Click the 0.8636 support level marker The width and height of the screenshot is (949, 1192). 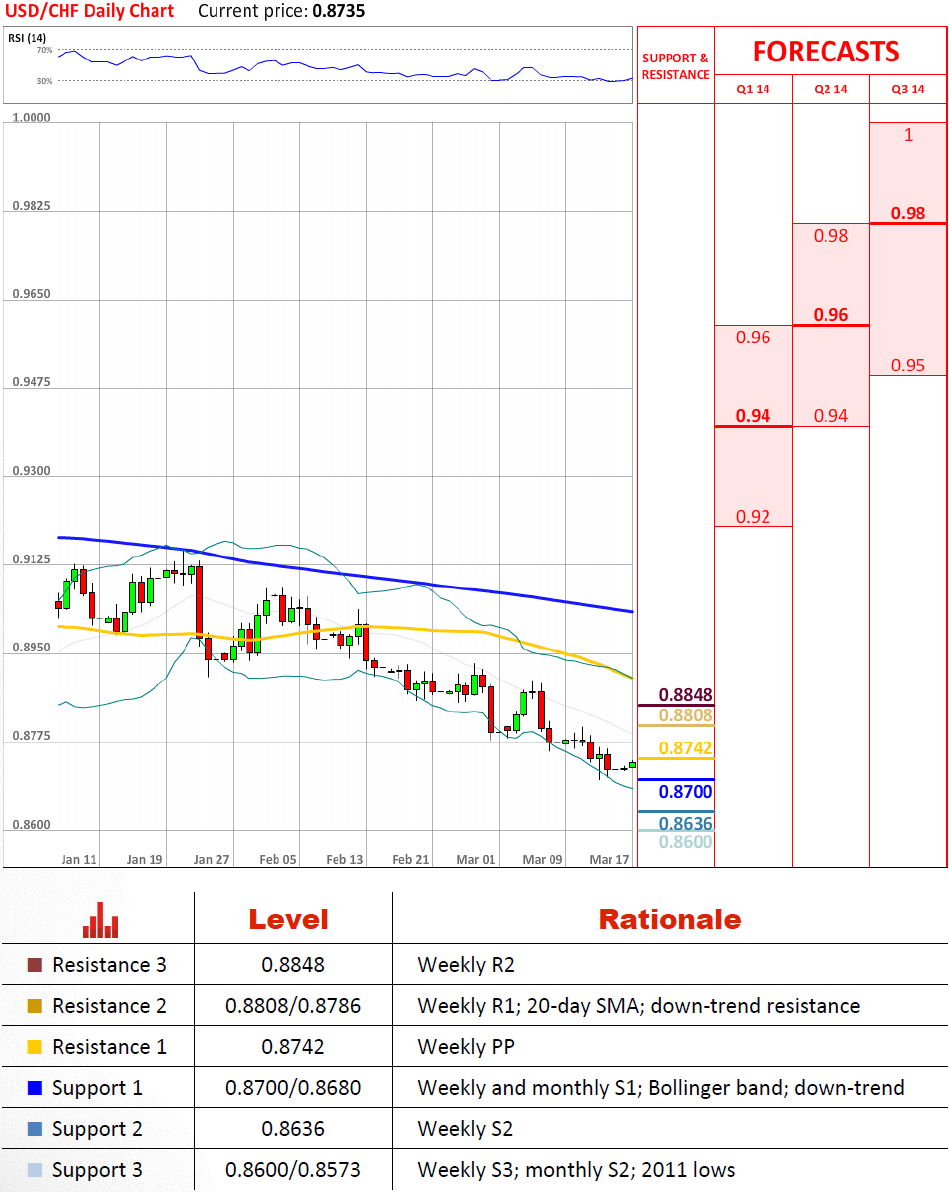point(686,823)
